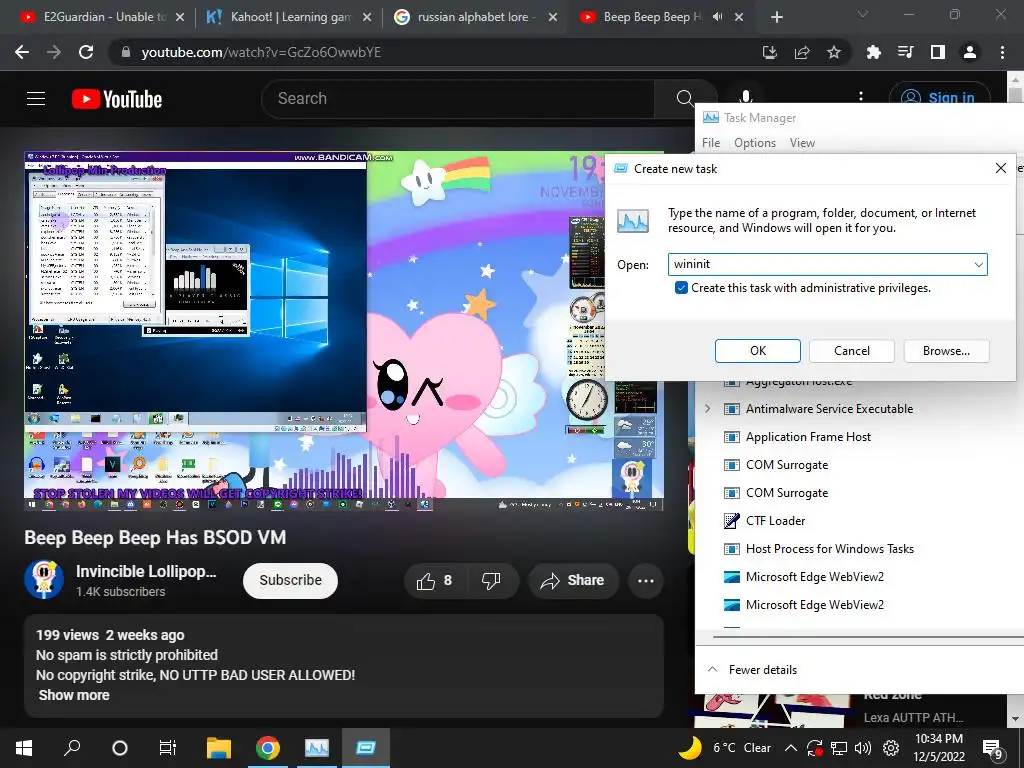Open the Chrome profile avatar icon
The width and height of the screenshot is (1024, 768).
pyautogui.click(x=970, y=52)
